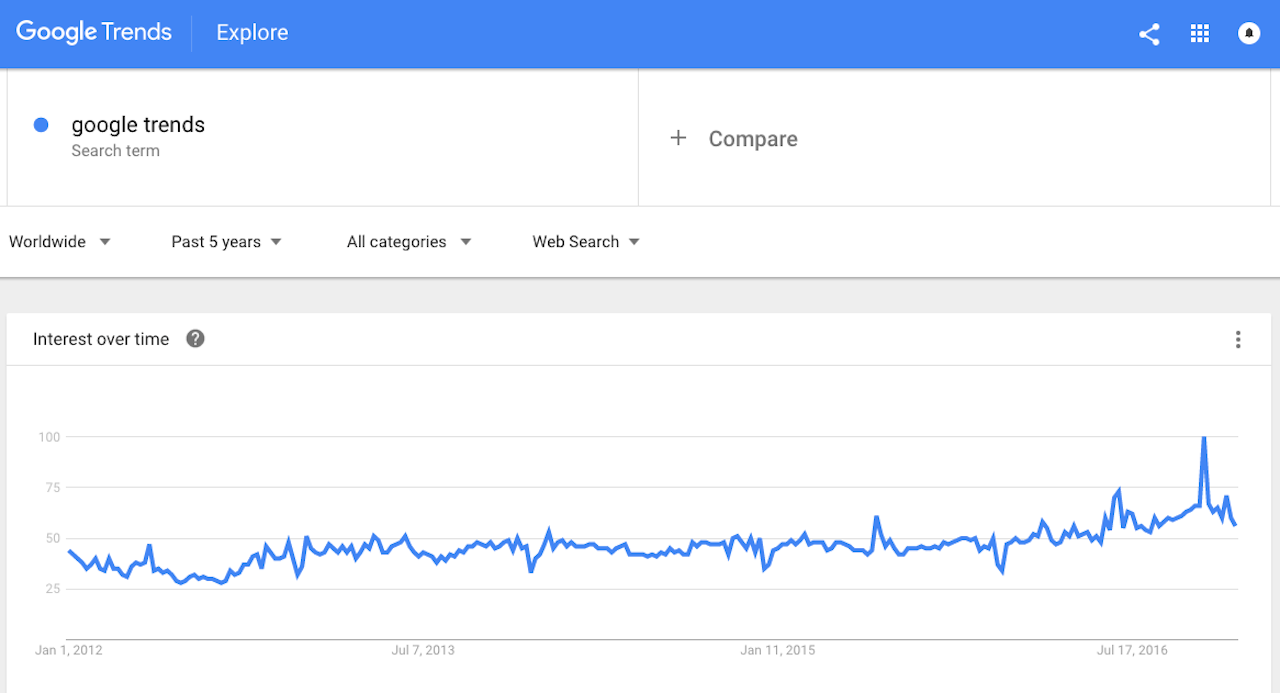Screen dimensions: 1280x693
Task: Select the Explore header item
Action: pyautogui.click(x=251, y=32)
